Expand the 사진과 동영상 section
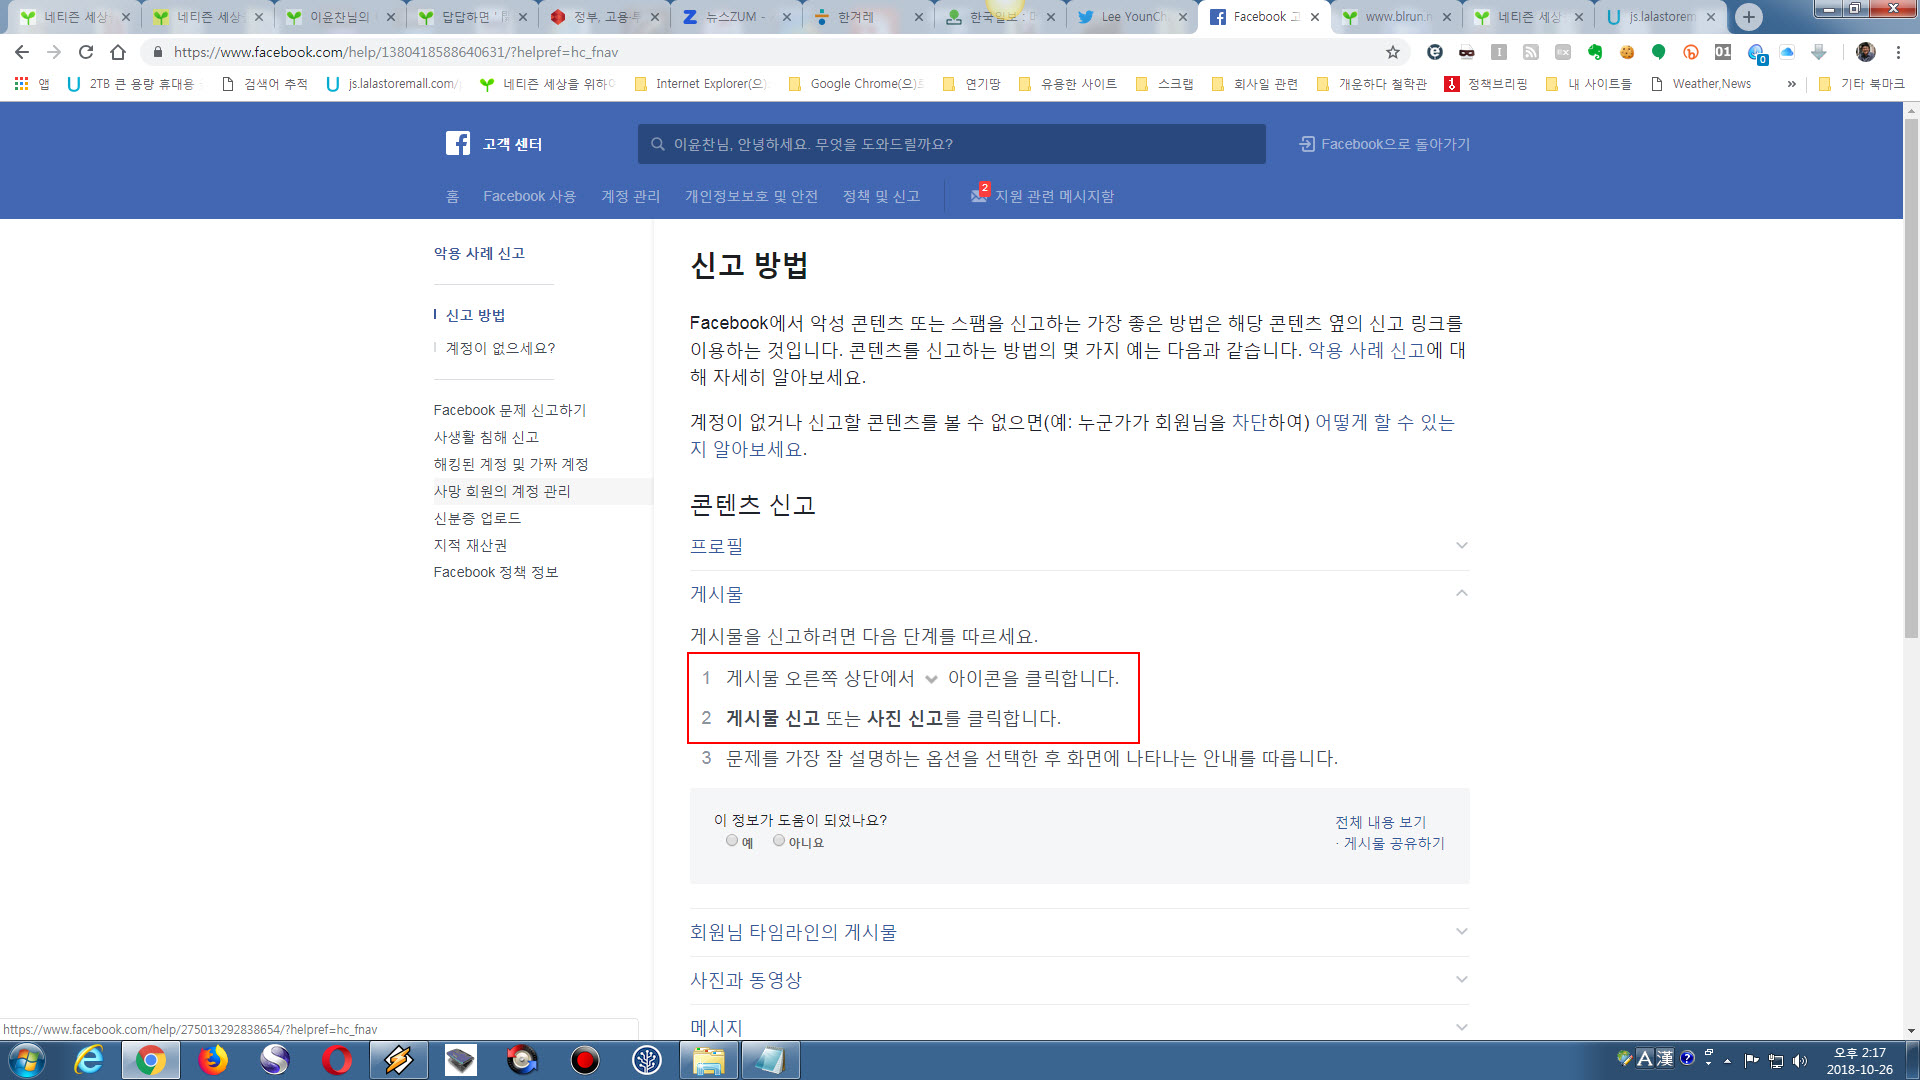1920x1080 pixels. tap(1079, 980)
